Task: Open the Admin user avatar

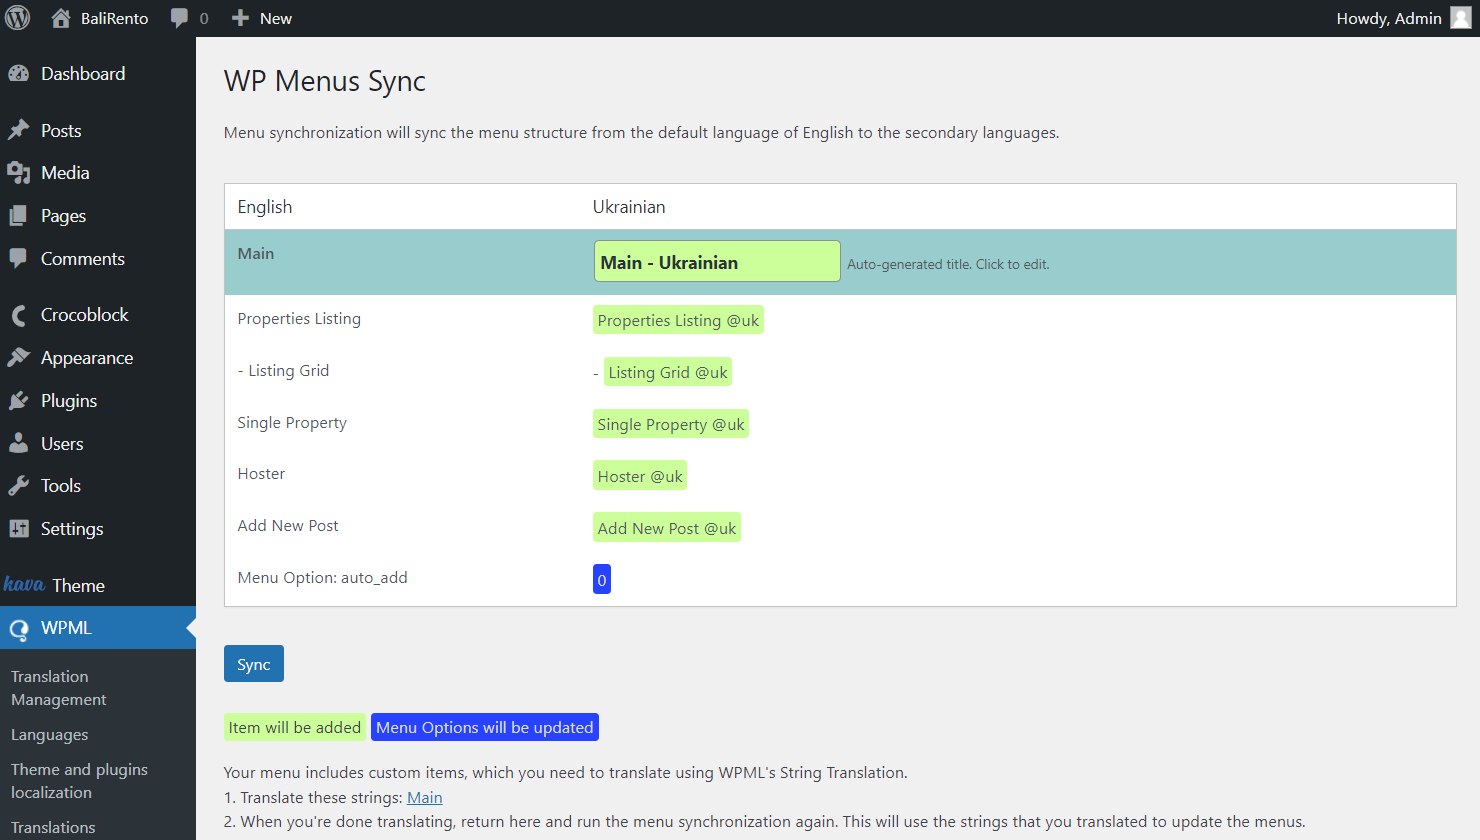Action: point(1461,18)
